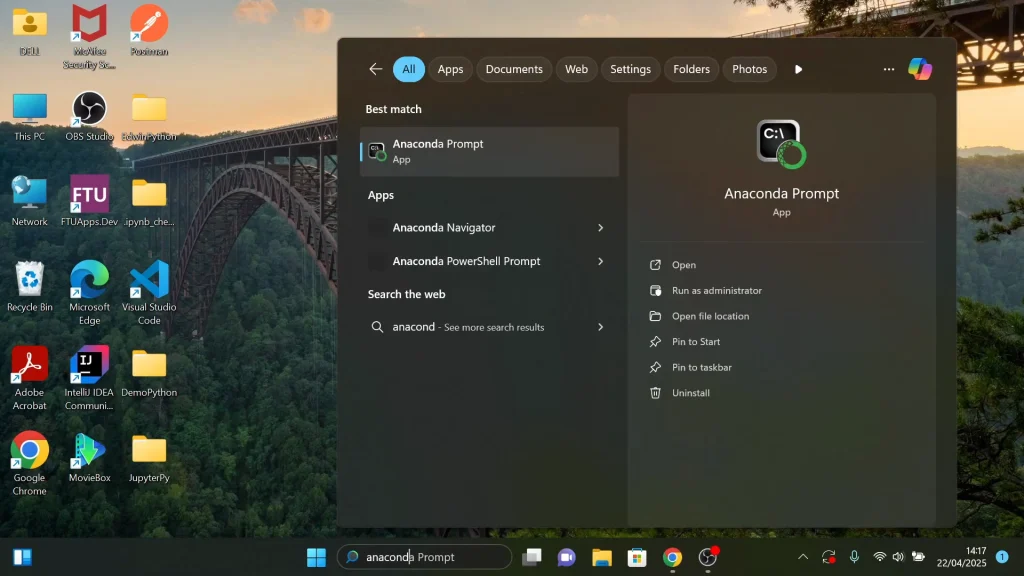This screenshot has width=1024, height=576.
Task: Select JupyterPy folder on desktop
Action: 149,458
